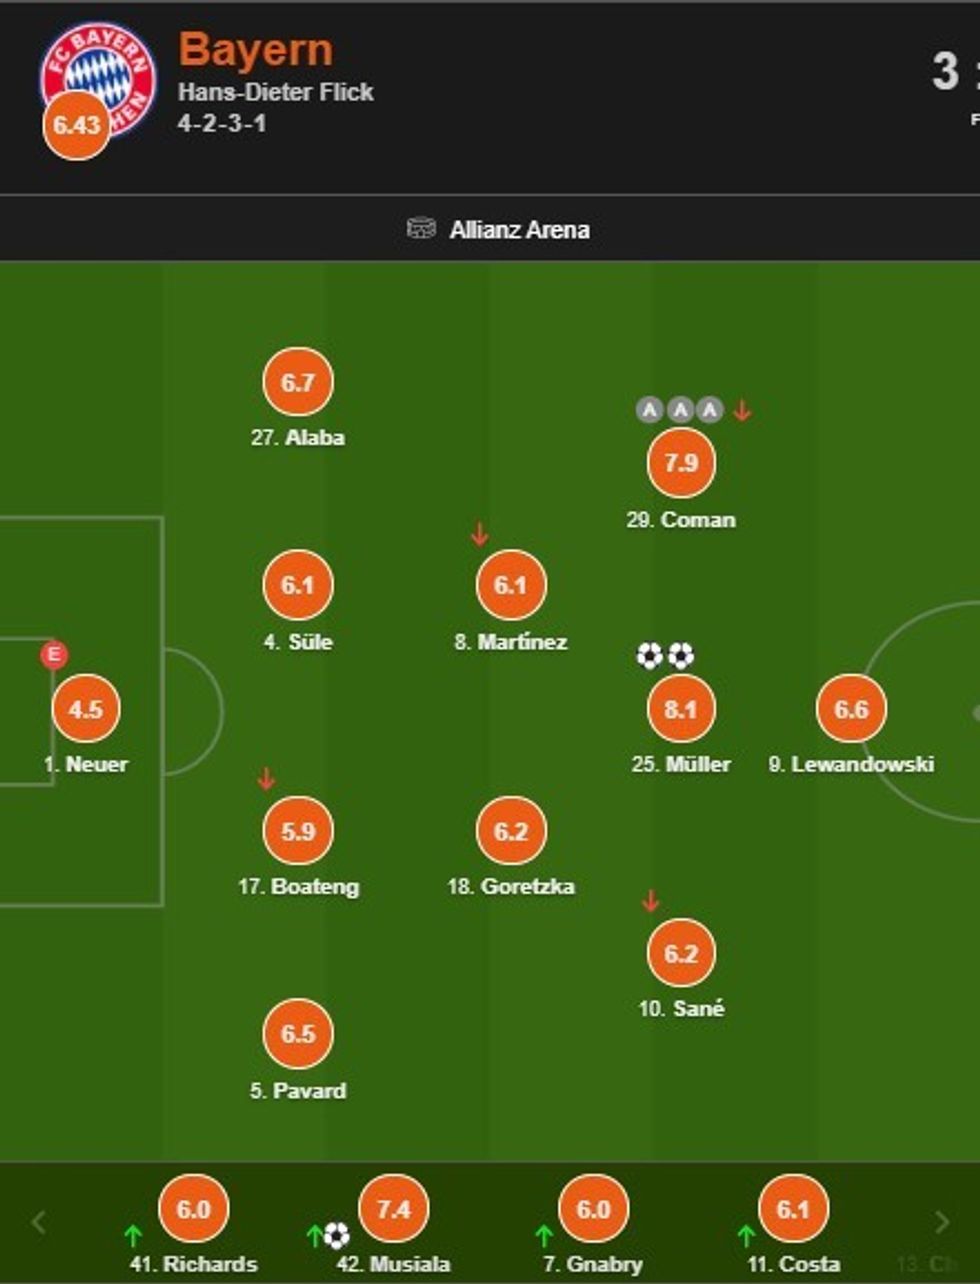
Task: Click the red E badge near Neuer
Action: (54, 655)
